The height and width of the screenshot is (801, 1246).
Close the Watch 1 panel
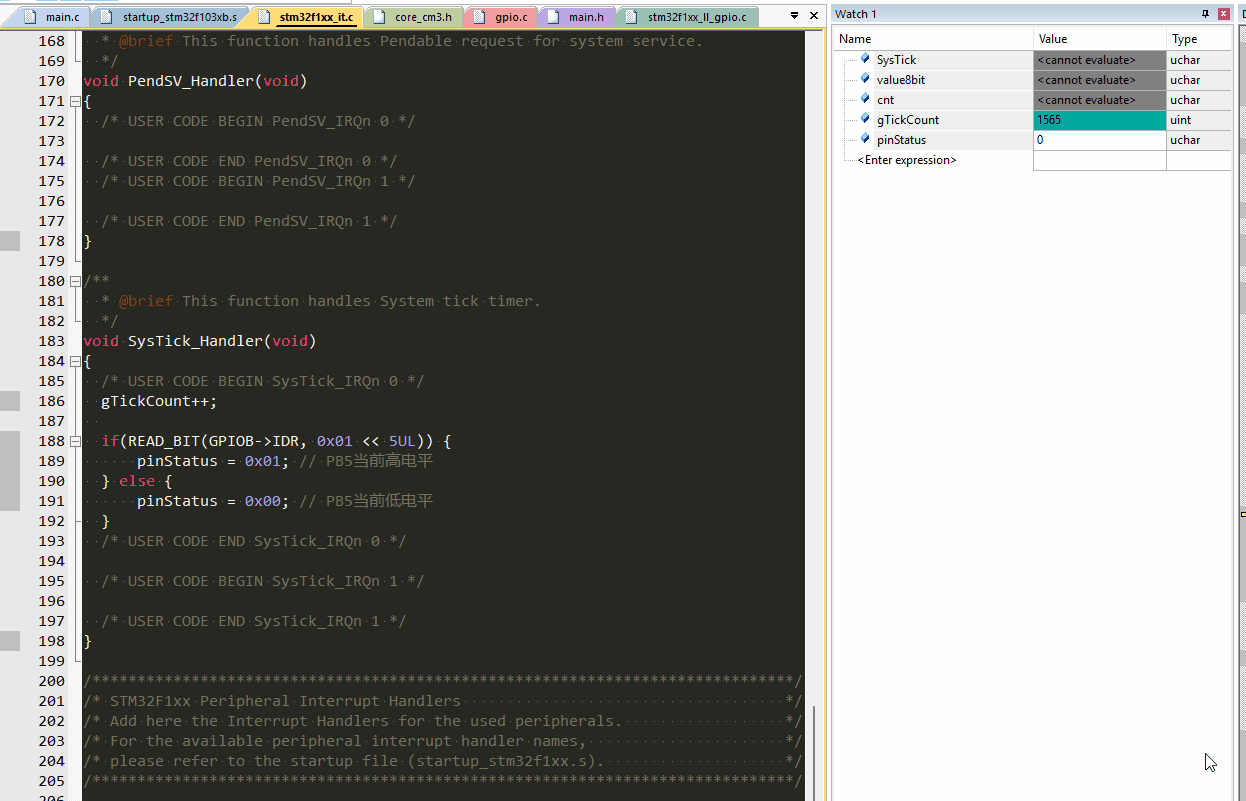tap(1222, 12)
